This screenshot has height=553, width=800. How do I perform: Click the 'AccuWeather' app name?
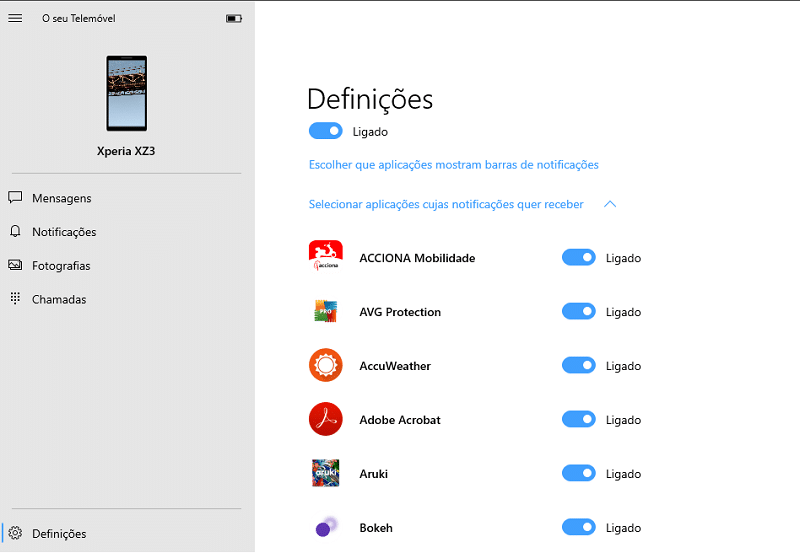(x=395, y=366)
